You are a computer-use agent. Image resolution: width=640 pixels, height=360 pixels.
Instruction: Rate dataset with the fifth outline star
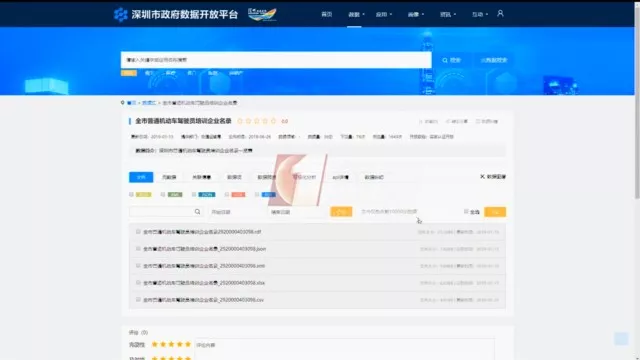point(273,121)
